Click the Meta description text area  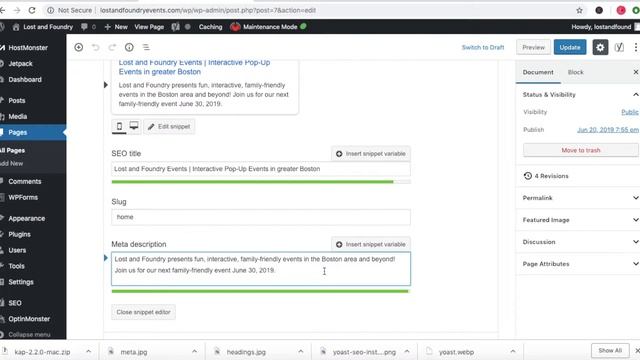tap(261, 269)
